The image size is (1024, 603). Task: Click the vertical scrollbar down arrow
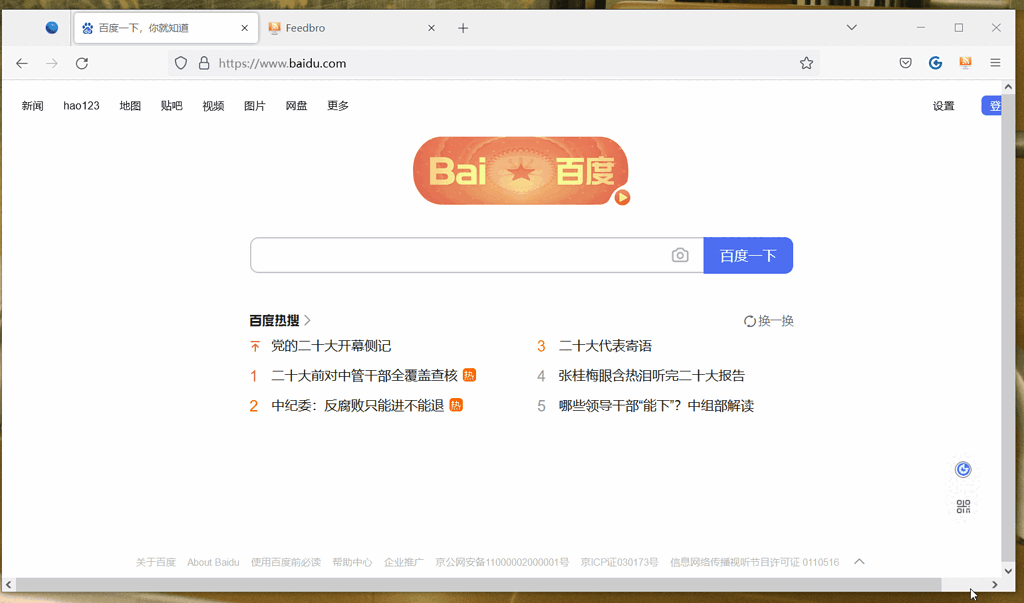tap(1008, 570)
